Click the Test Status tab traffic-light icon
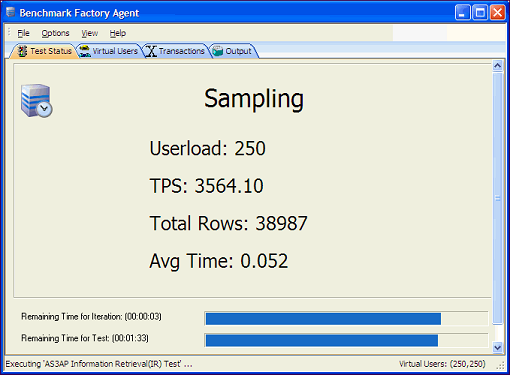510x375 pixels. tap(22, 51)
